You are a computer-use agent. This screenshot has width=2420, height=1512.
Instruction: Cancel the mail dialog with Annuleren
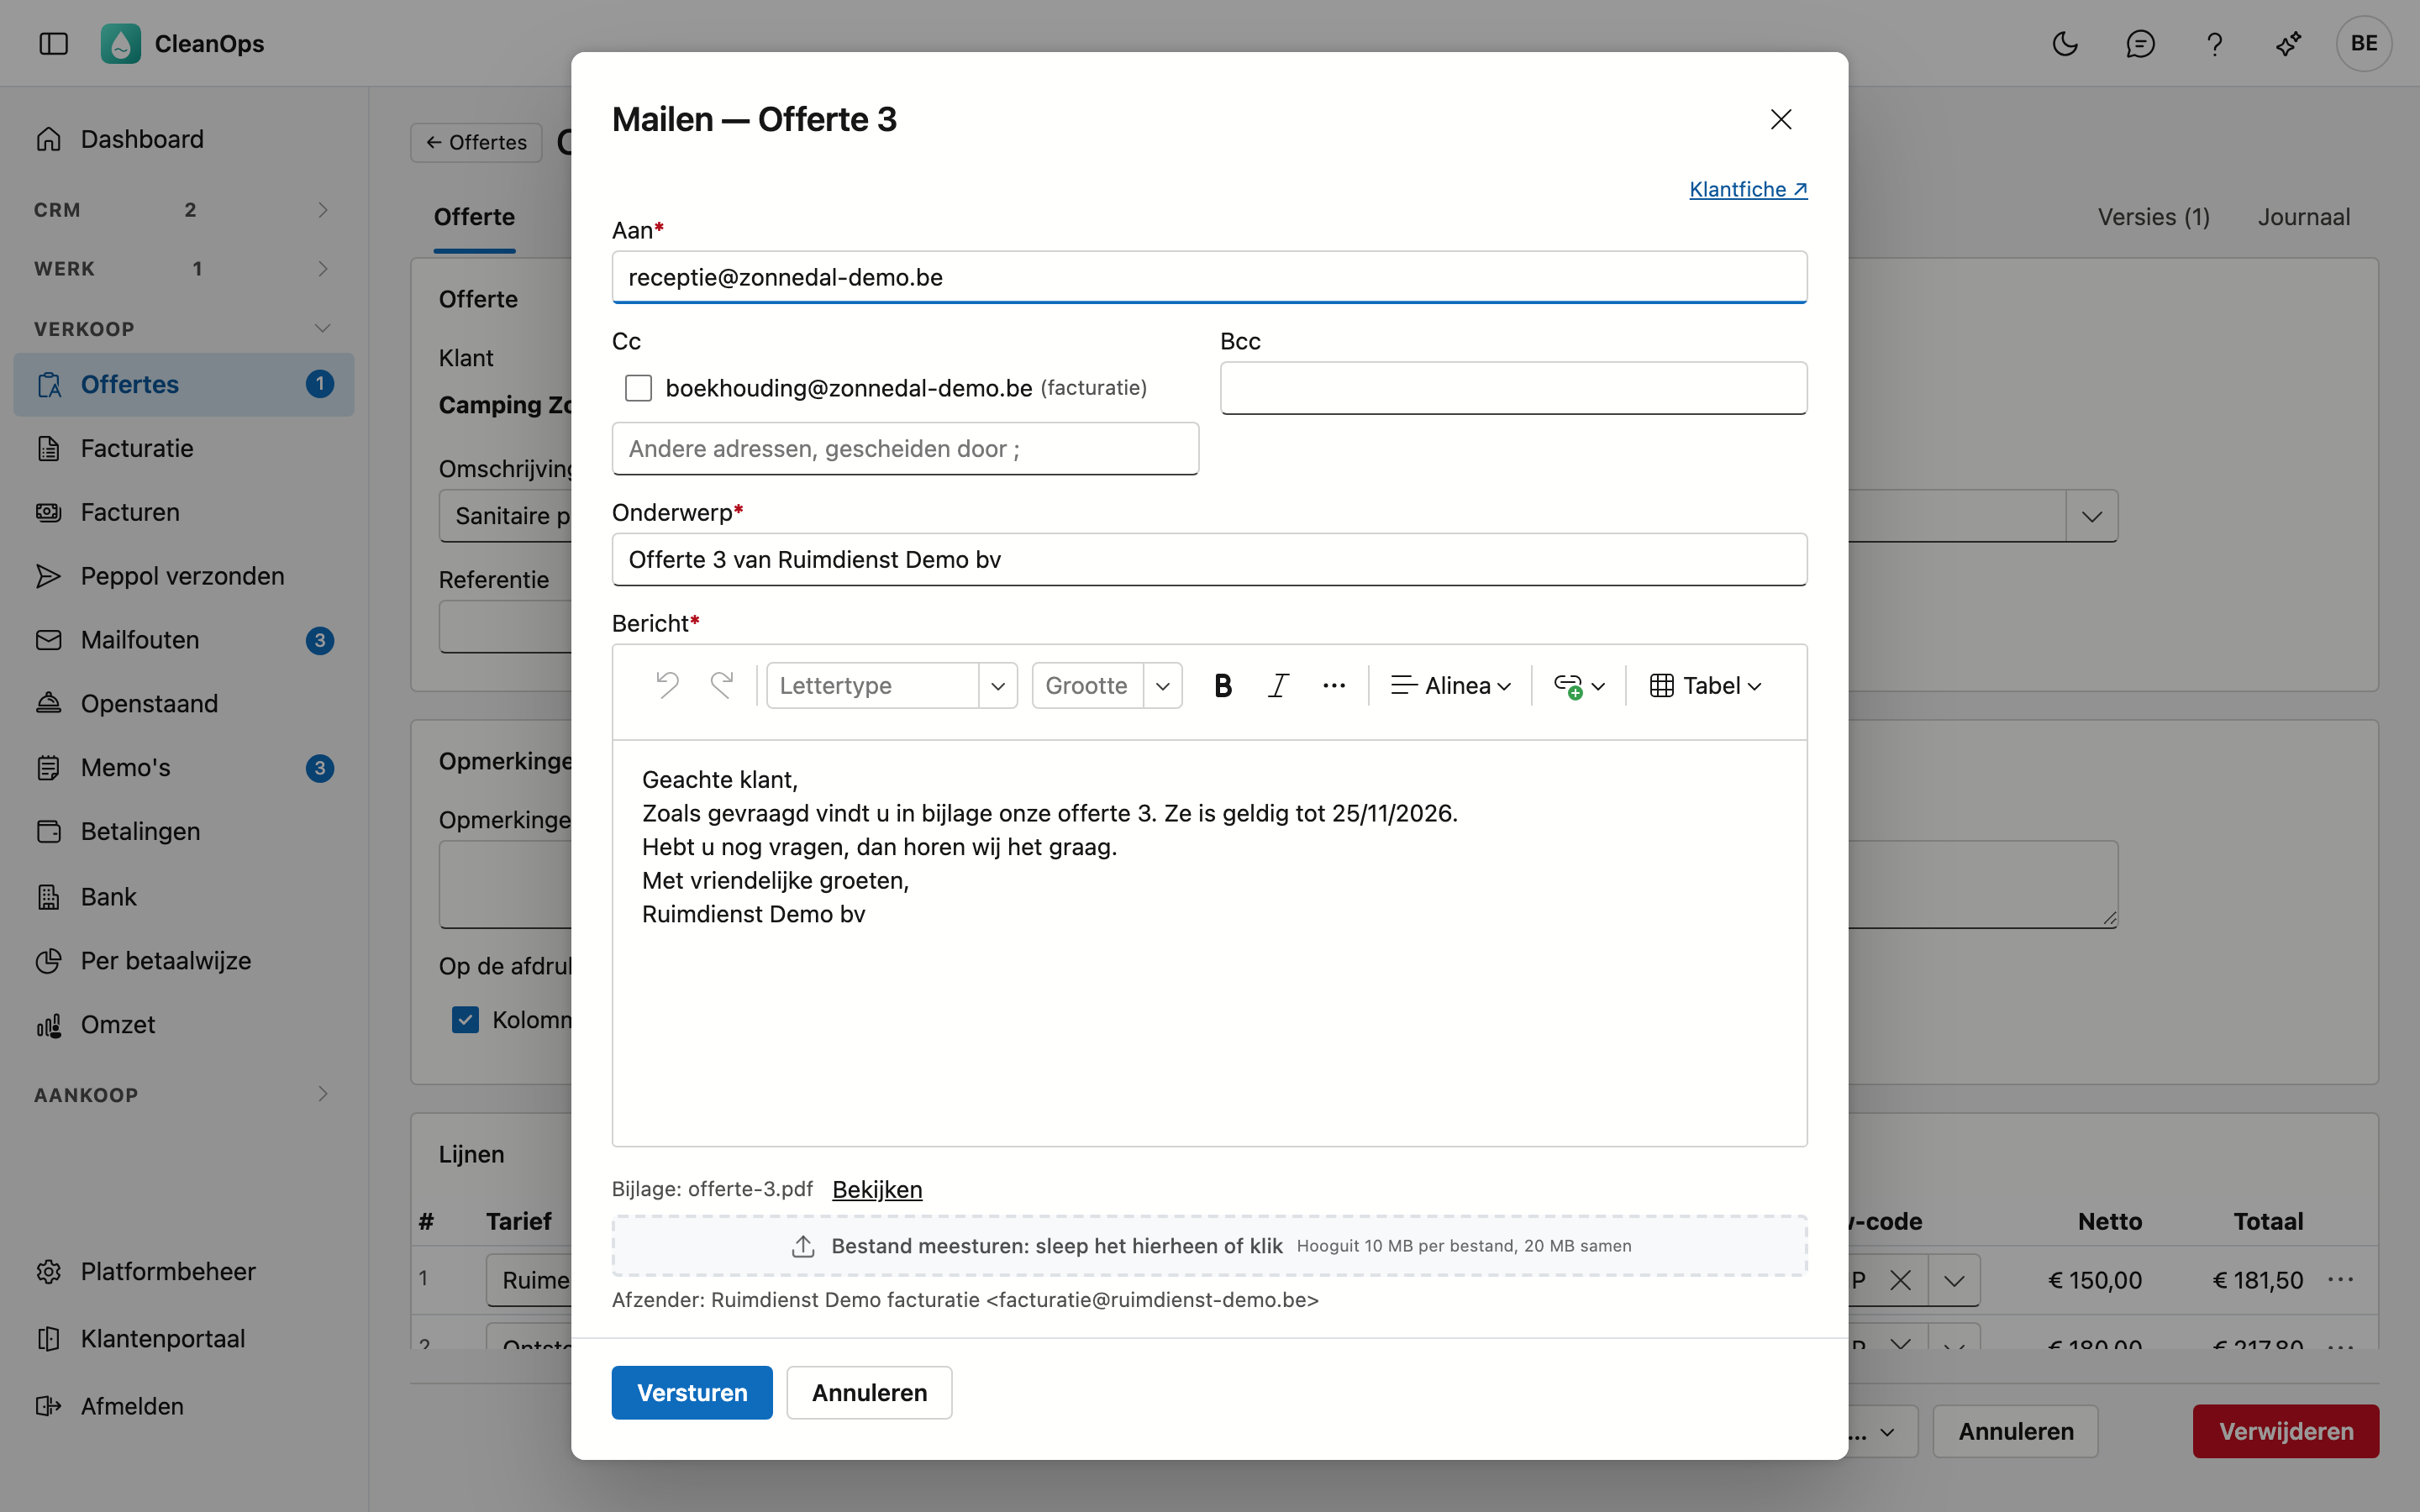(869, 1392)
